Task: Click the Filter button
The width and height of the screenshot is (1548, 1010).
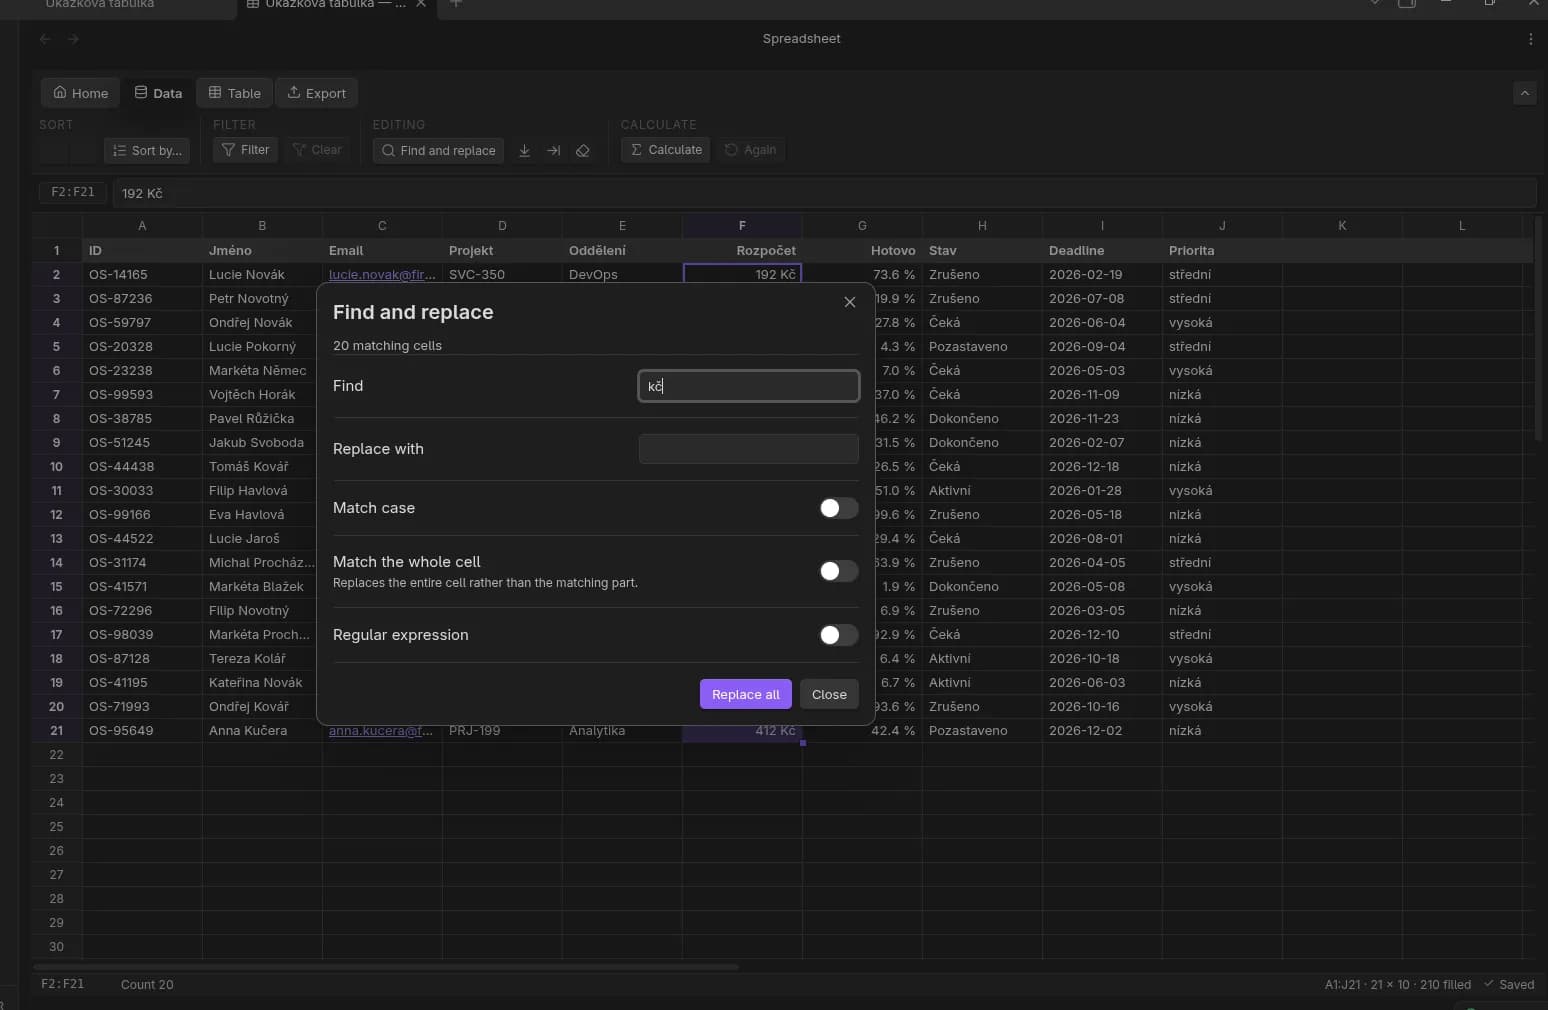Action: 245,150
